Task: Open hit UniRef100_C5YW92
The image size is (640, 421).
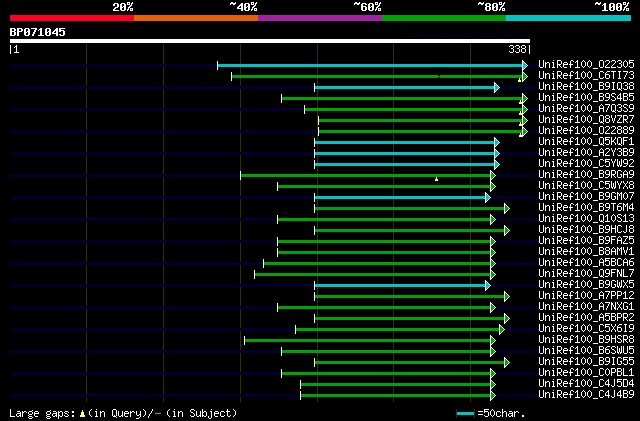Action: [586, 163]
